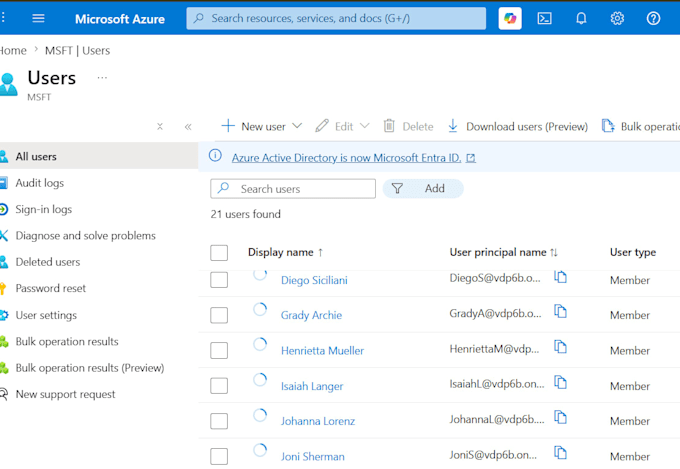680x469 pixels.
Task: Click Microsoft Azure home logo text
Action: pyautogui.click(x=120, y=19)
